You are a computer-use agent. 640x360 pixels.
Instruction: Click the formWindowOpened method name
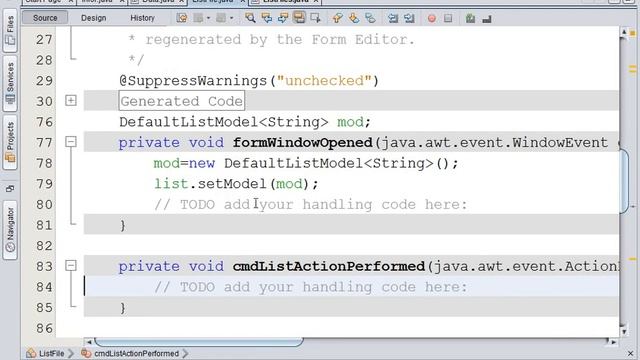[x=302, y=142]
